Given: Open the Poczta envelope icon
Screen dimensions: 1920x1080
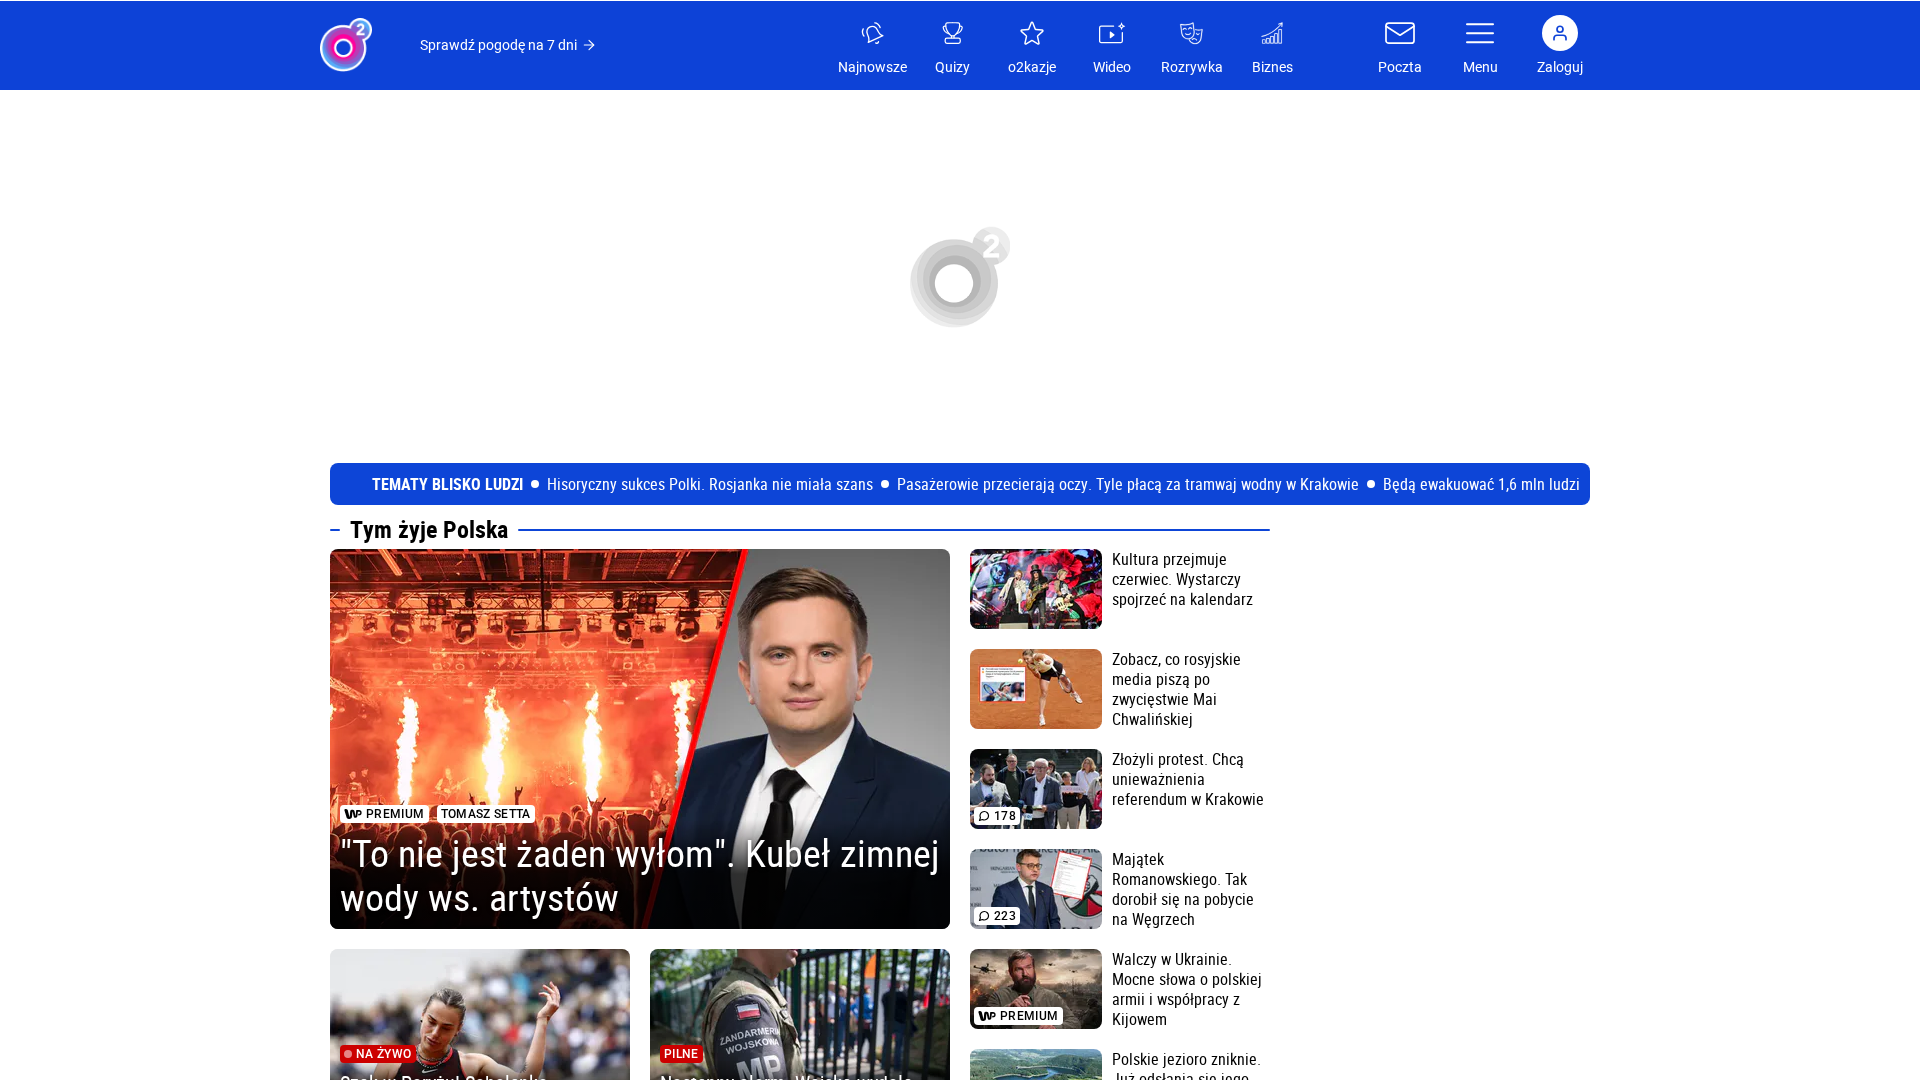Looking at the screenshot, I should [1400, 33].
